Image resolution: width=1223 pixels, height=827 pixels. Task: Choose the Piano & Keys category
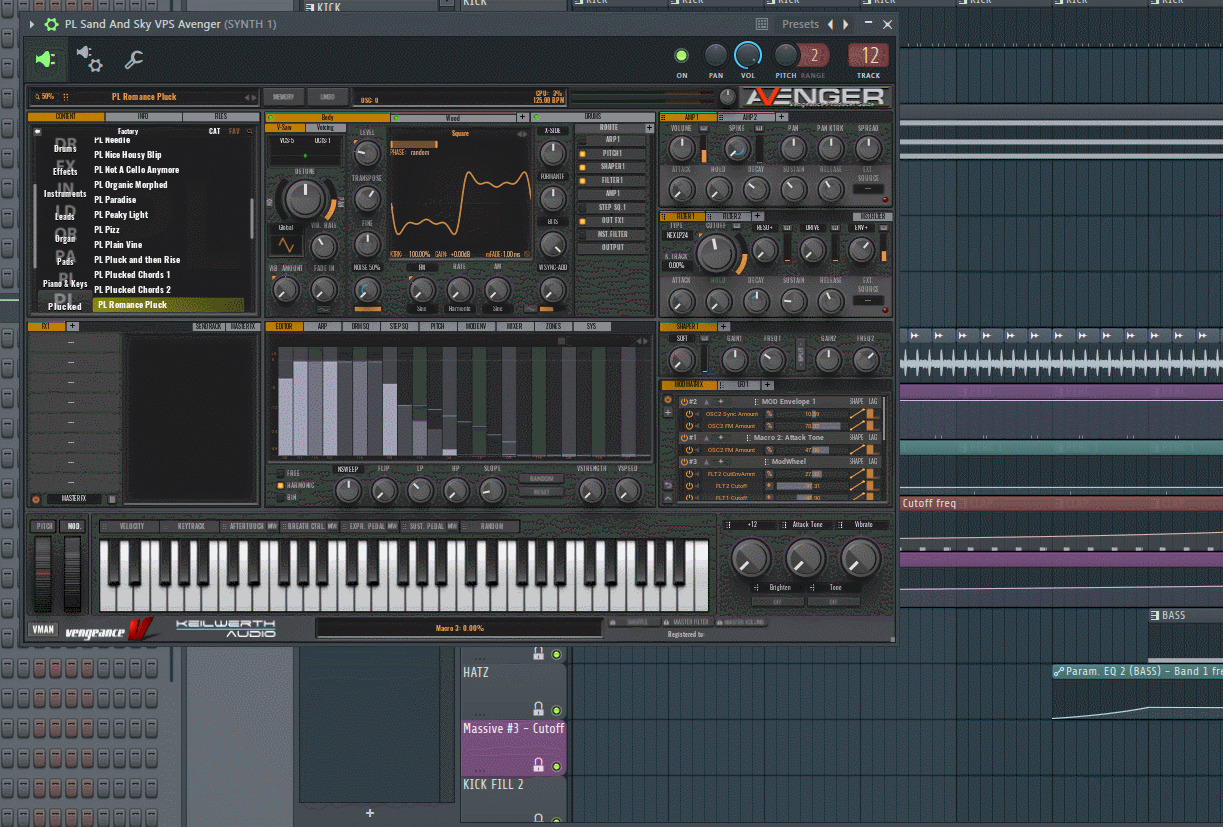point(65,283)
